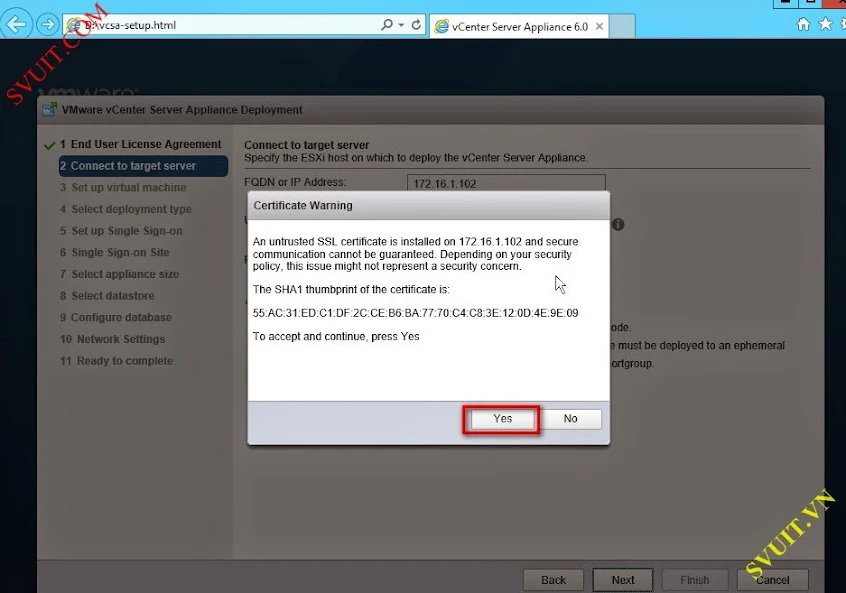The width and height of the screenshot is (846, 593).
Task: Select step 2 Connect to target server
Action: point(143,166)
